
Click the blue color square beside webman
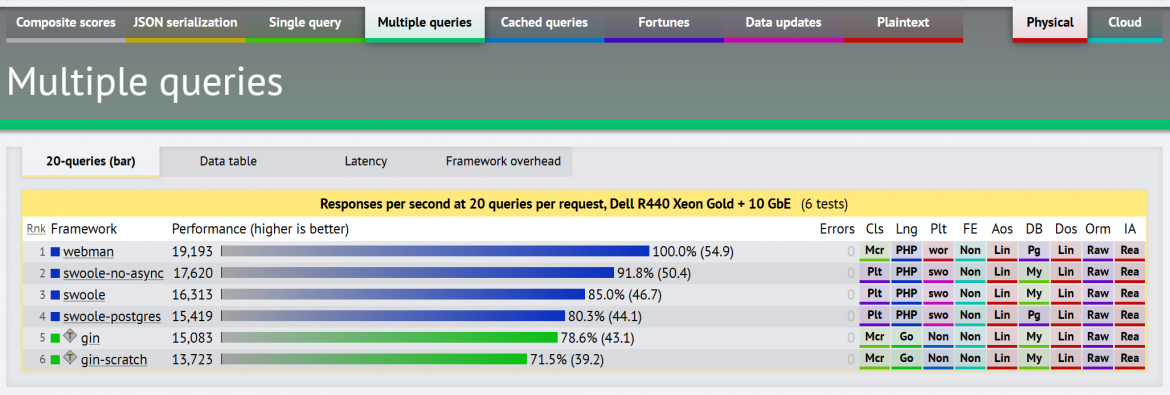pos(55,251)
